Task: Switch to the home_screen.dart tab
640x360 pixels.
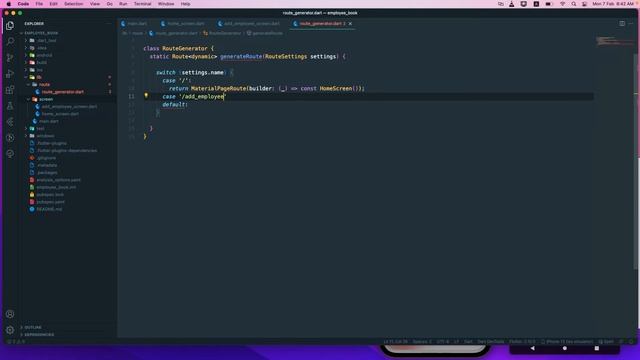Action: (x=182, y=24)
